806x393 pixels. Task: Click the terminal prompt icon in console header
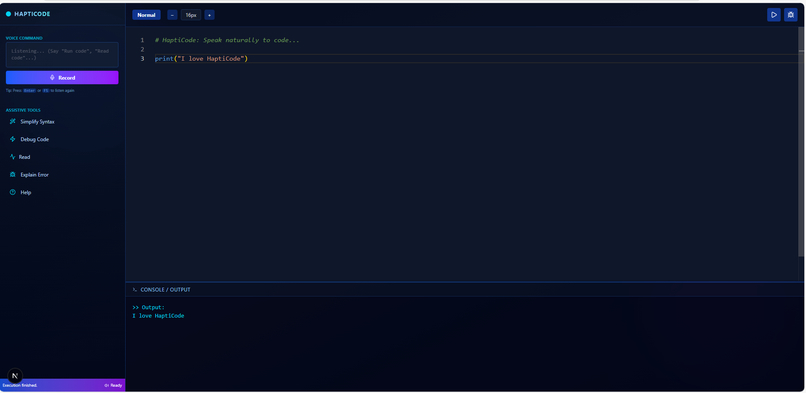(x=135, y=290)
